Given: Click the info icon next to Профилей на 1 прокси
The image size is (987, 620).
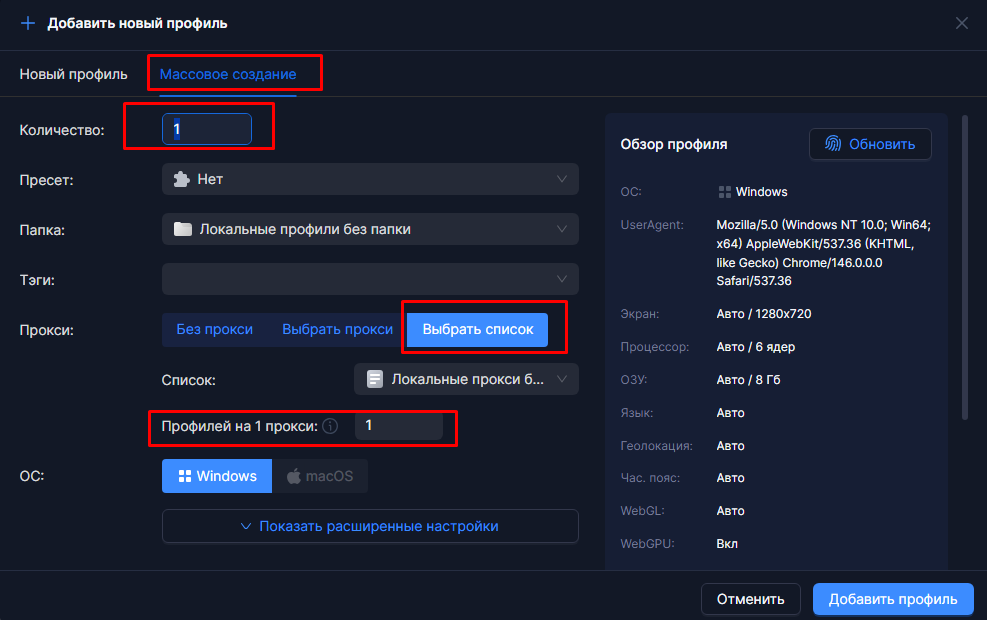Looking at the screenshot, I should click(330, 426).
